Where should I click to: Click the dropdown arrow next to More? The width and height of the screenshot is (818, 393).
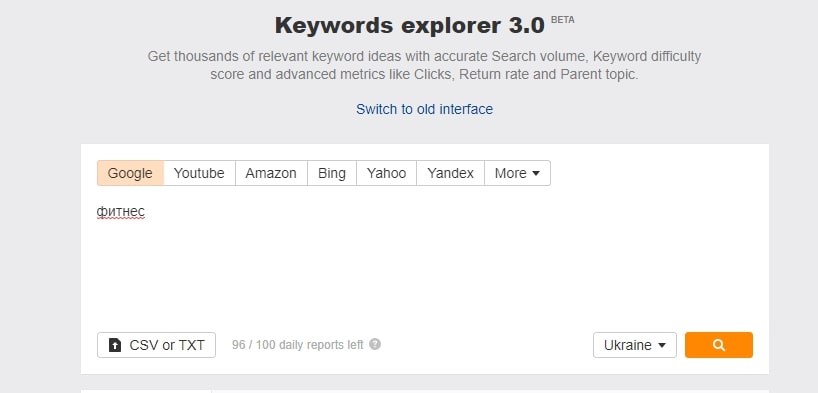click(535, 174)
